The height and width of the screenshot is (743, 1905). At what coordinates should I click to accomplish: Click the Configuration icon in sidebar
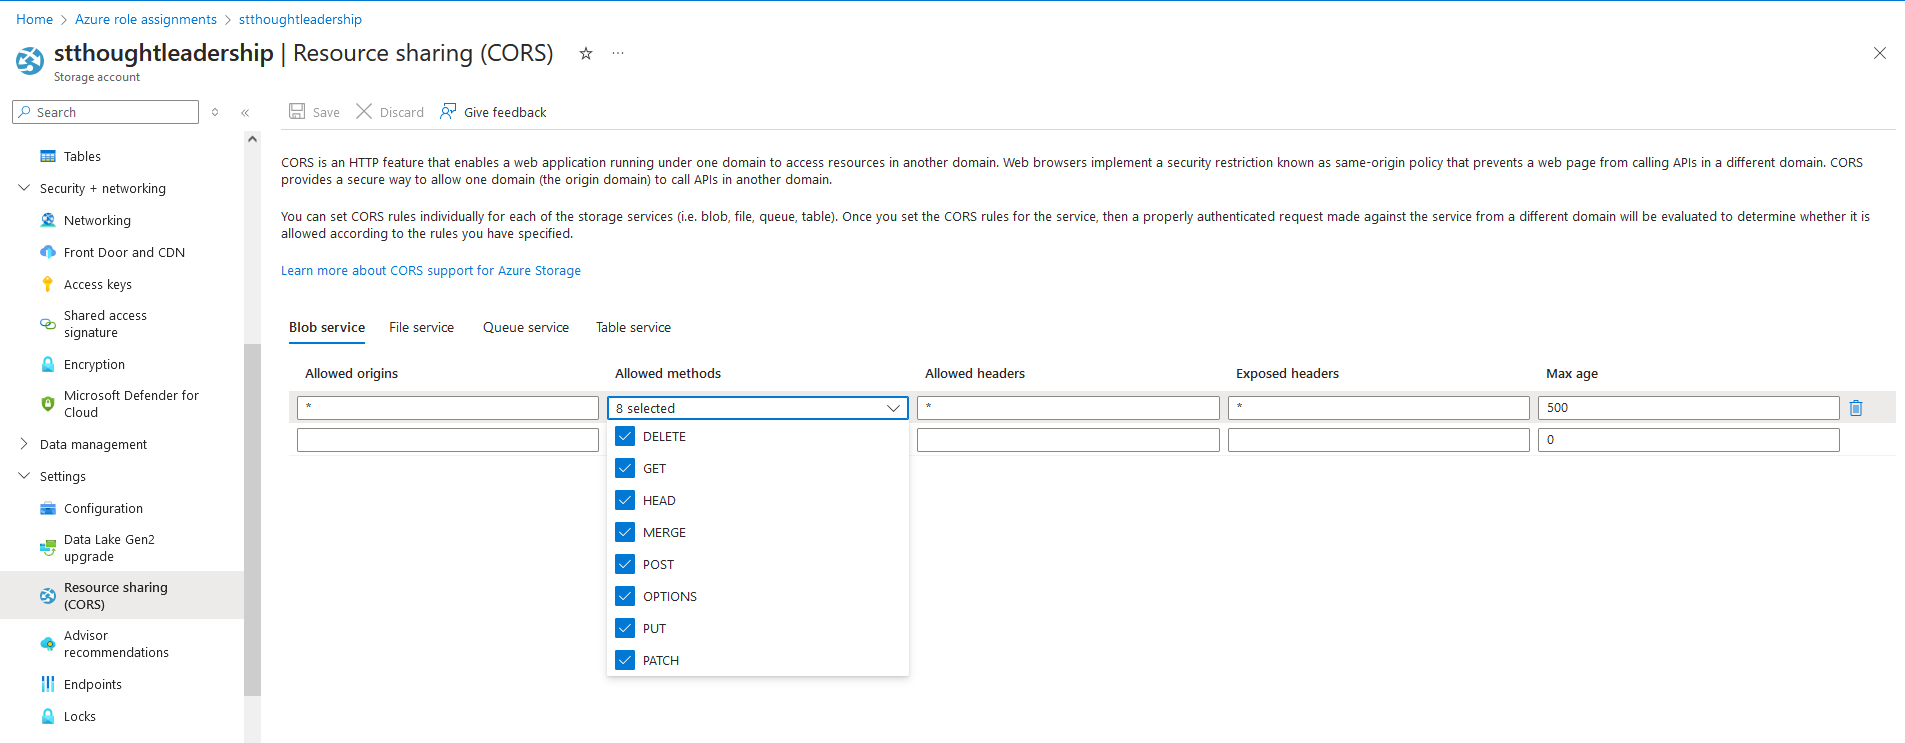click(47, 508)
